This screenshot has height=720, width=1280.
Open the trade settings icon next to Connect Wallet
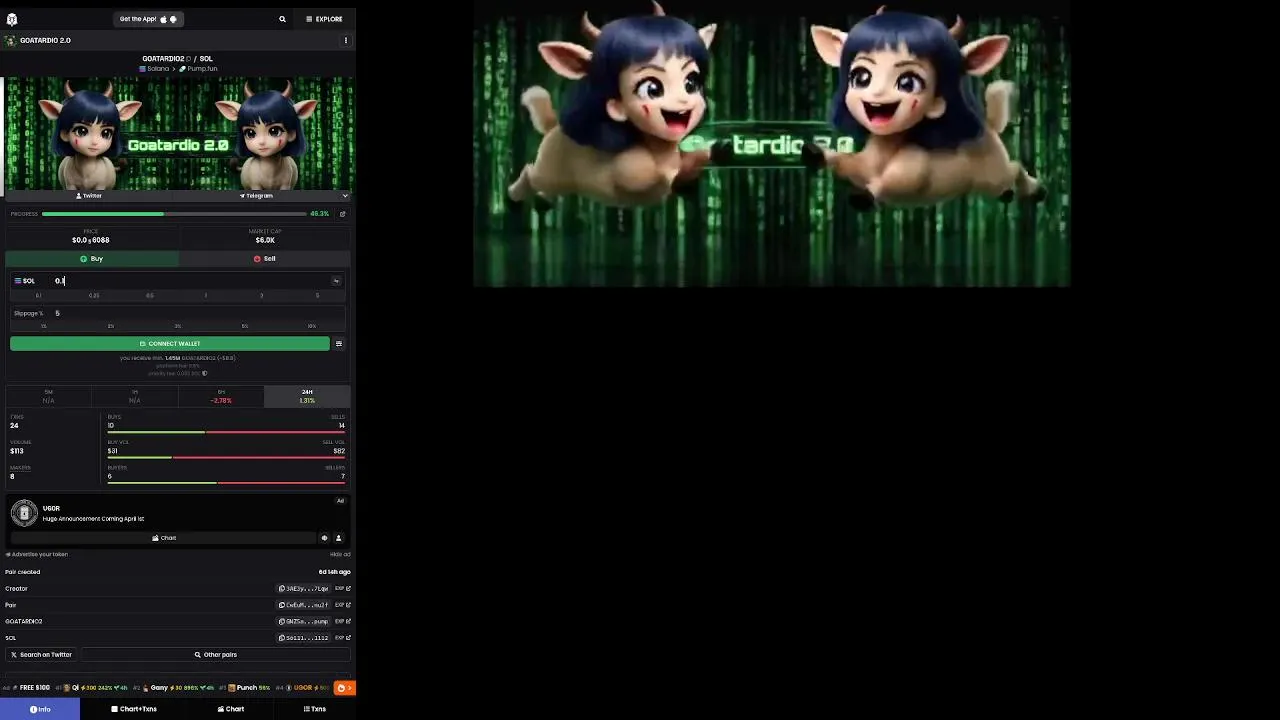point(339,344)
